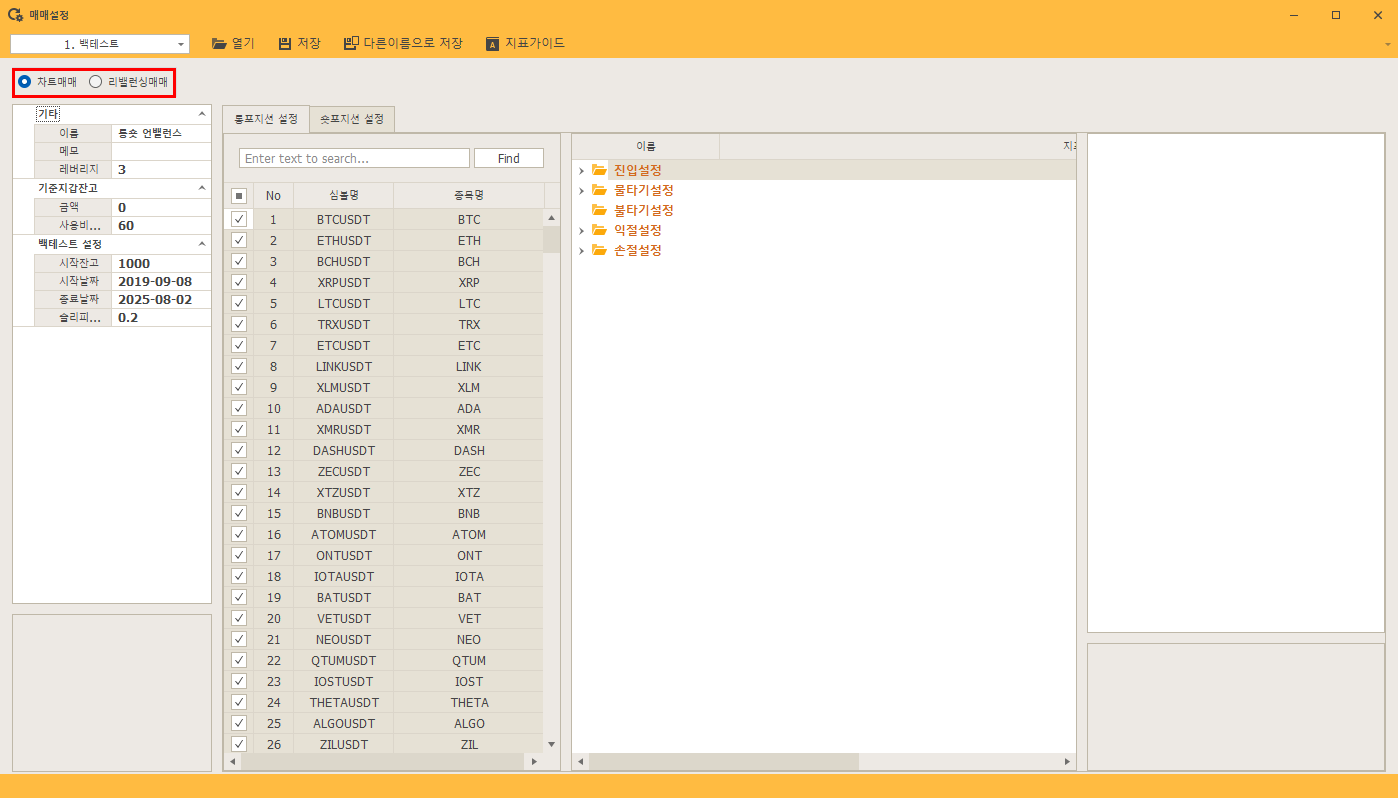Viewport: 1398px width, 798px height.
Task: Switch to the 롱포지션 설정 tab
Action: tap(266, 119)
